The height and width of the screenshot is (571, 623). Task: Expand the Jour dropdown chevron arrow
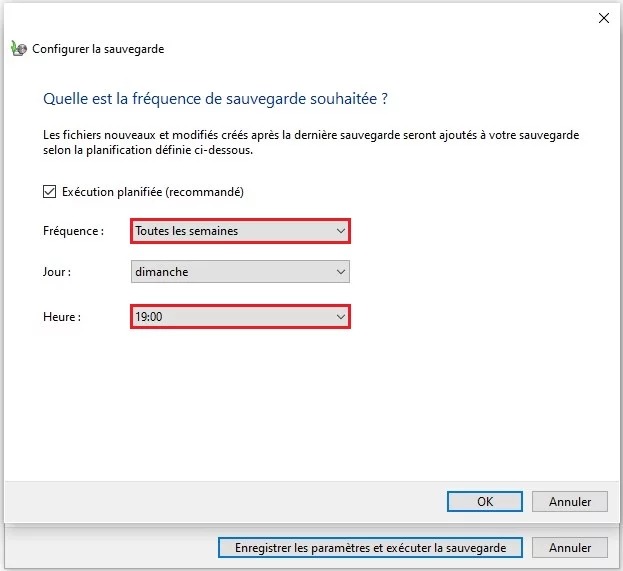click(x=341, y=272)
